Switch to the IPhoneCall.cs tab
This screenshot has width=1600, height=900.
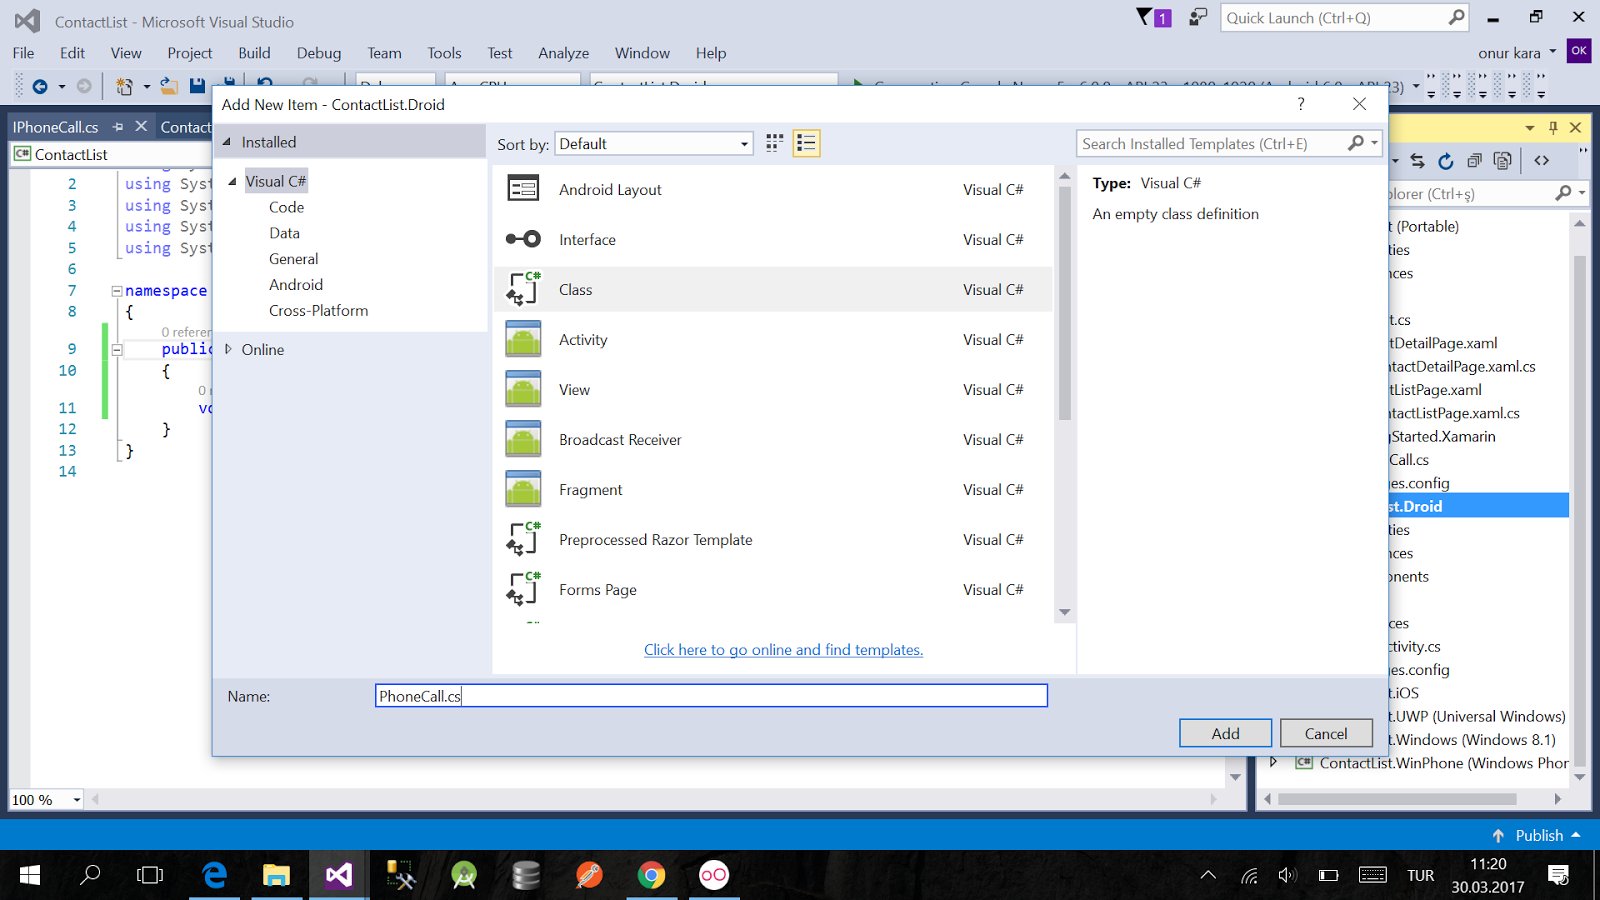55,127
